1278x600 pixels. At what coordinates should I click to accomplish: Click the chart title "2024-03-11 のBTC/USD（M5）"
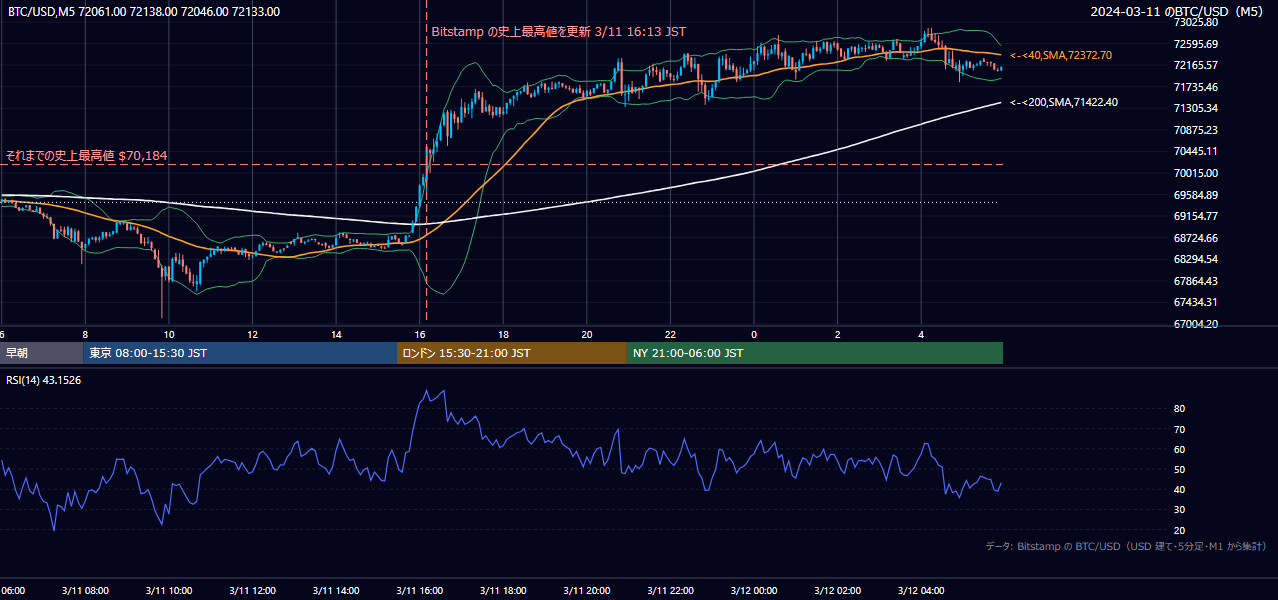pos(1179,12)
